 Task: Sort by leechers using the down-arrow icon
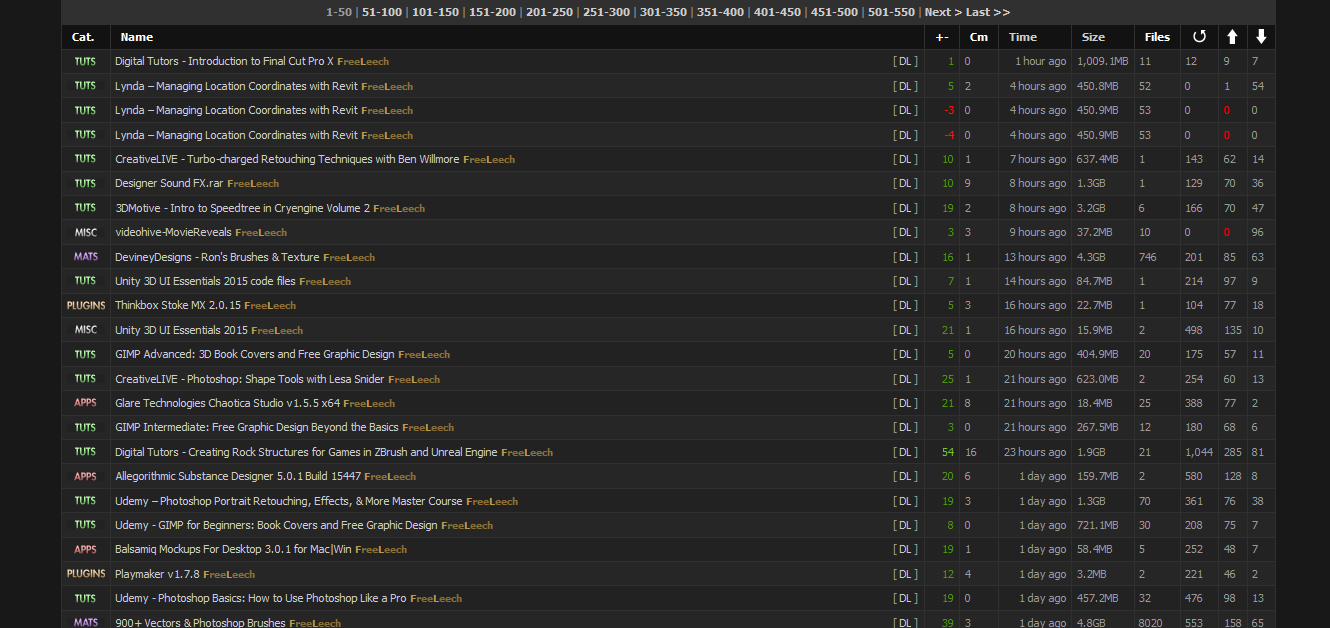(1261, 37)
